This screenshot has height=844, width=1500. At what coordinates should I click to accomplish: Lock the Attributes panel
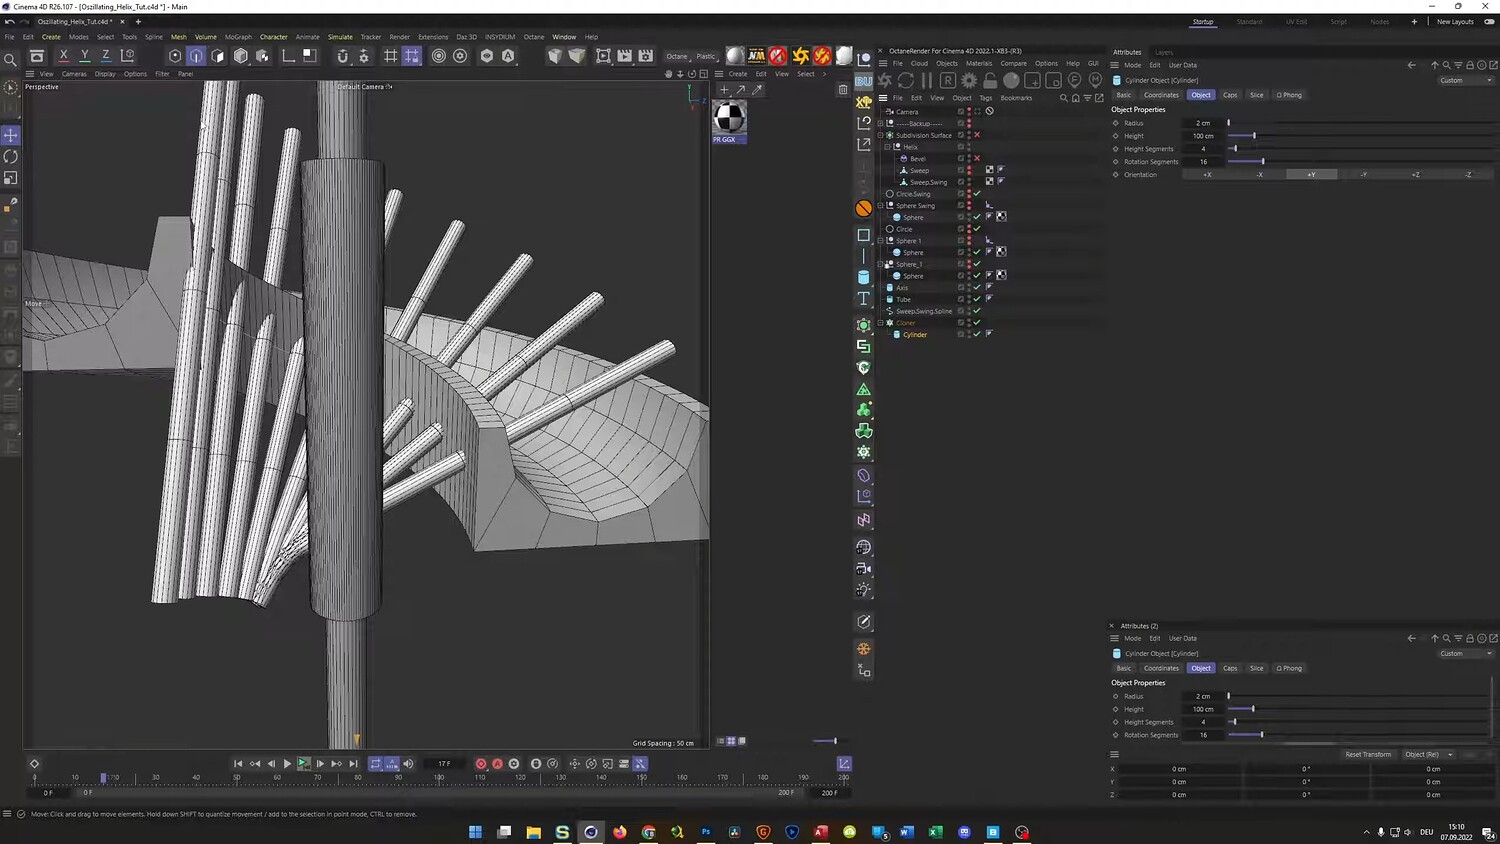coord(1470,65)
